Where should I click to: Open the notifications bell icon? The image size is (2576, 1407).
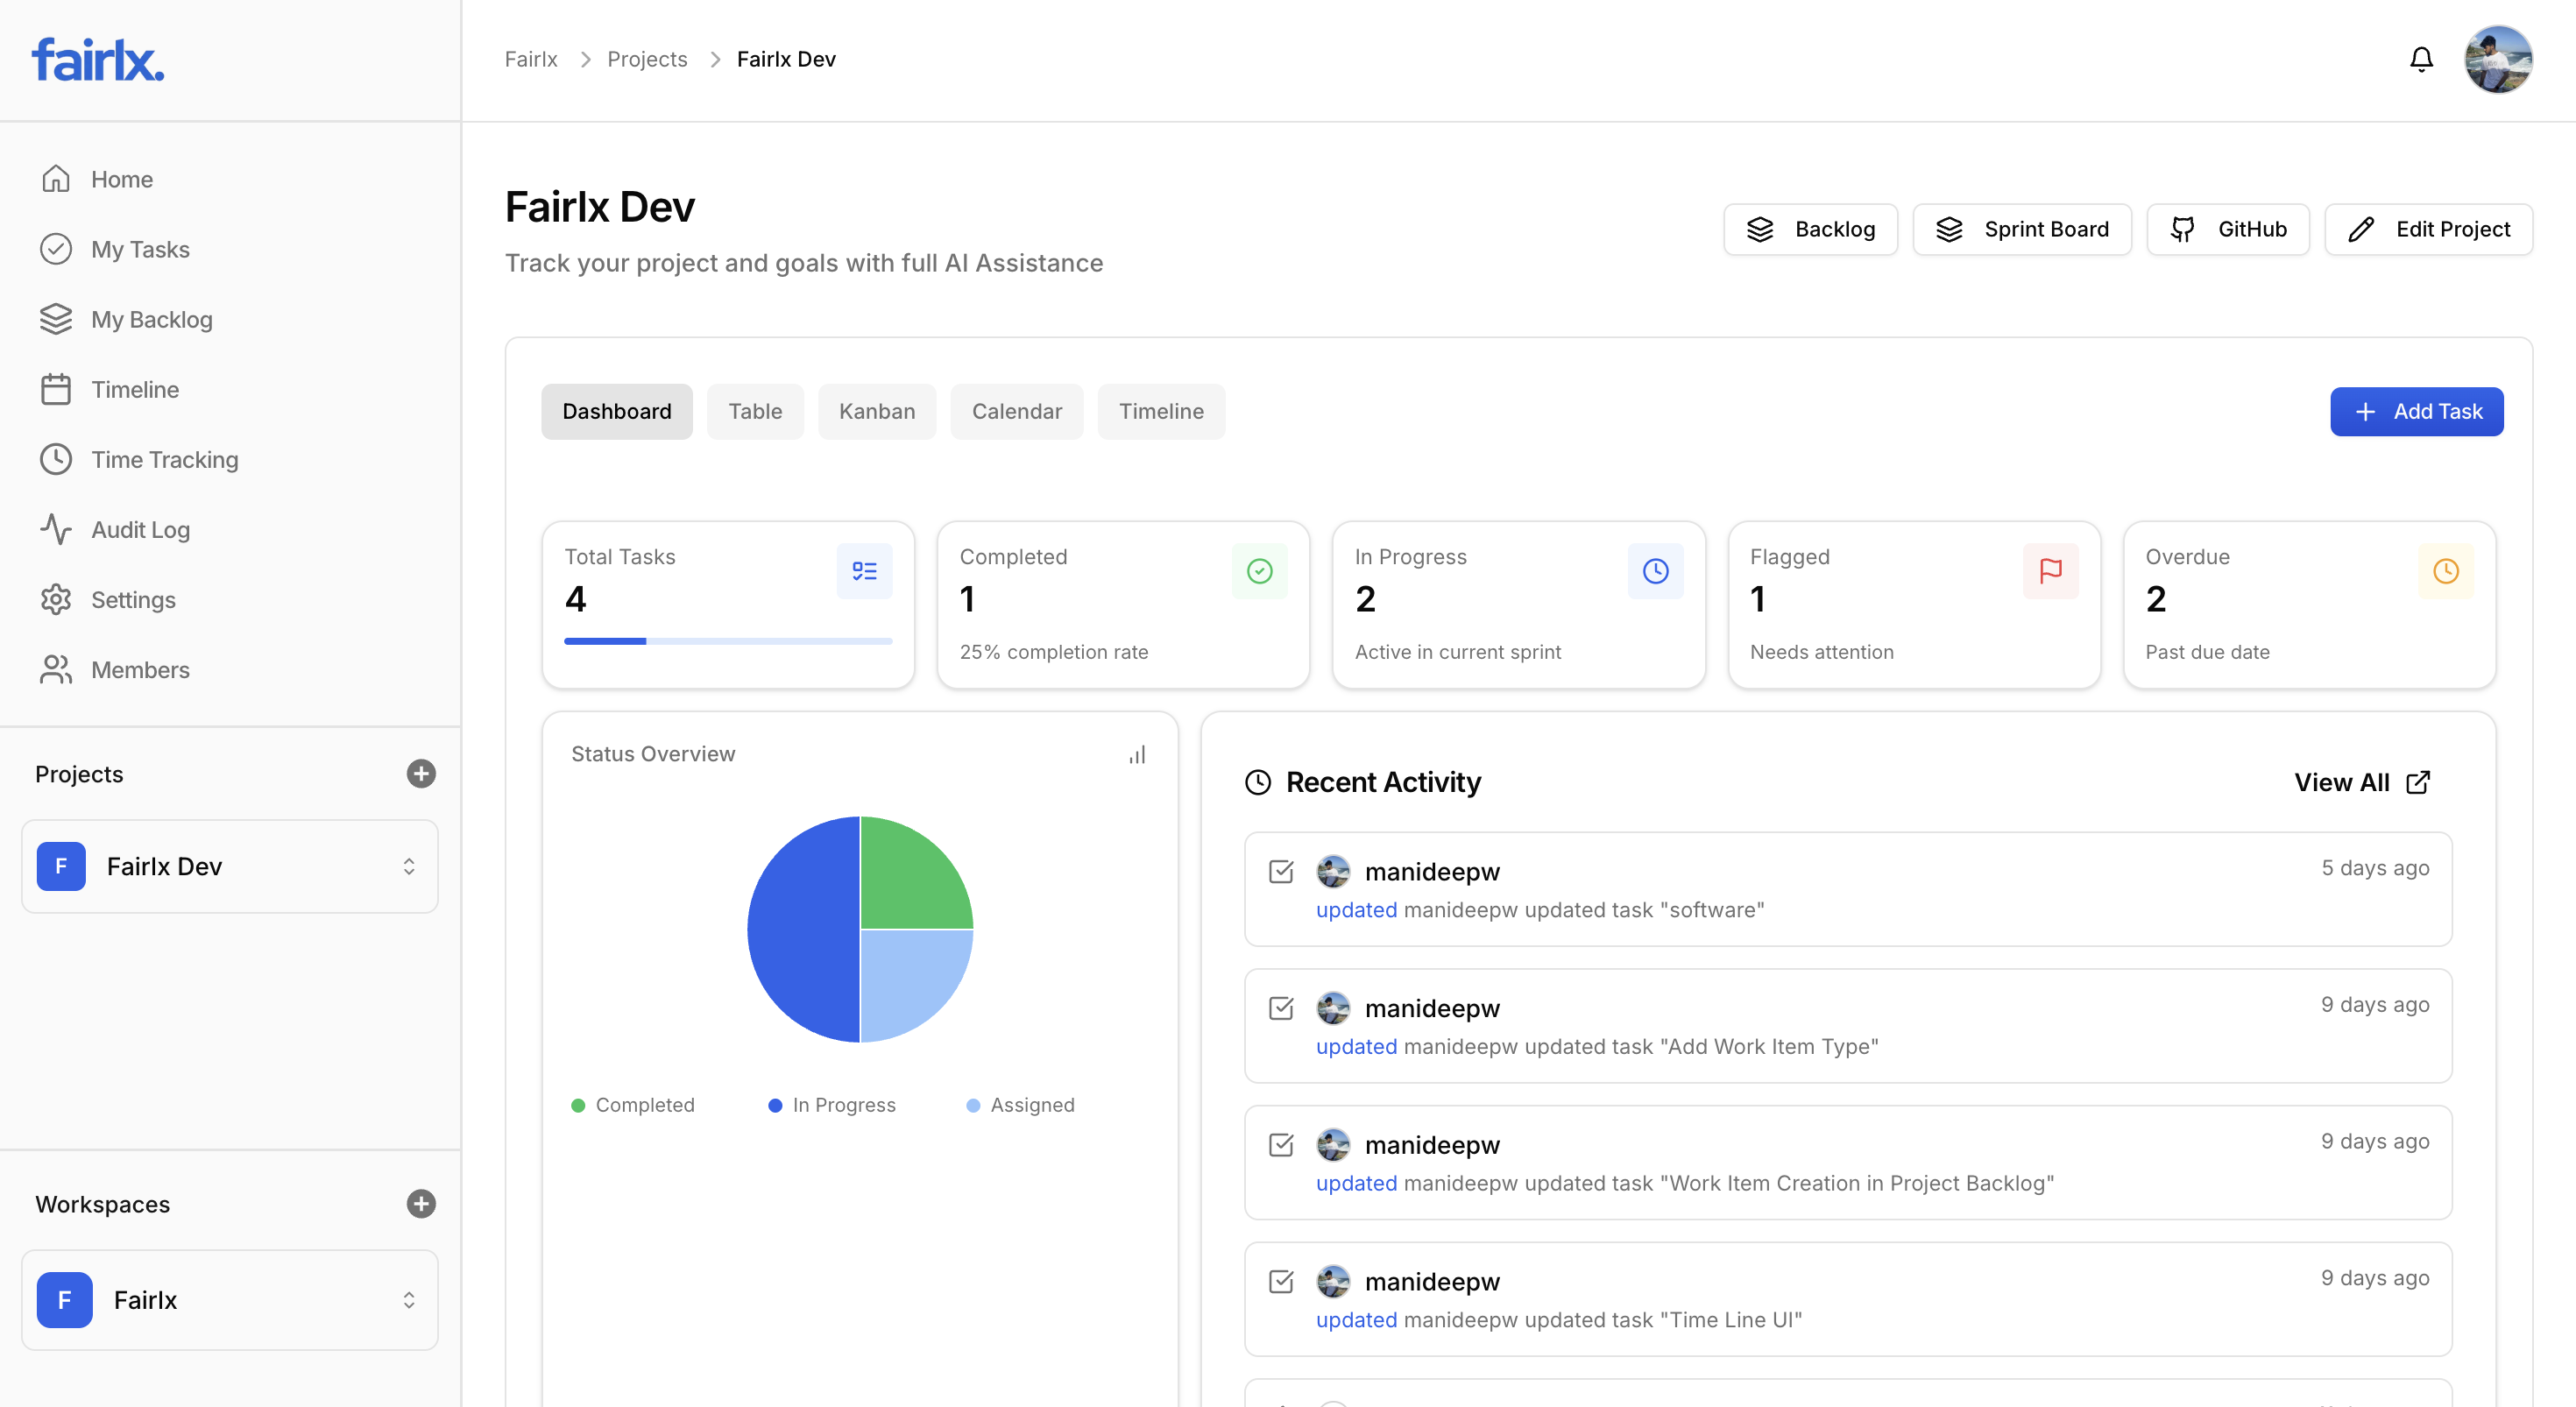[x=2422, y=59]
